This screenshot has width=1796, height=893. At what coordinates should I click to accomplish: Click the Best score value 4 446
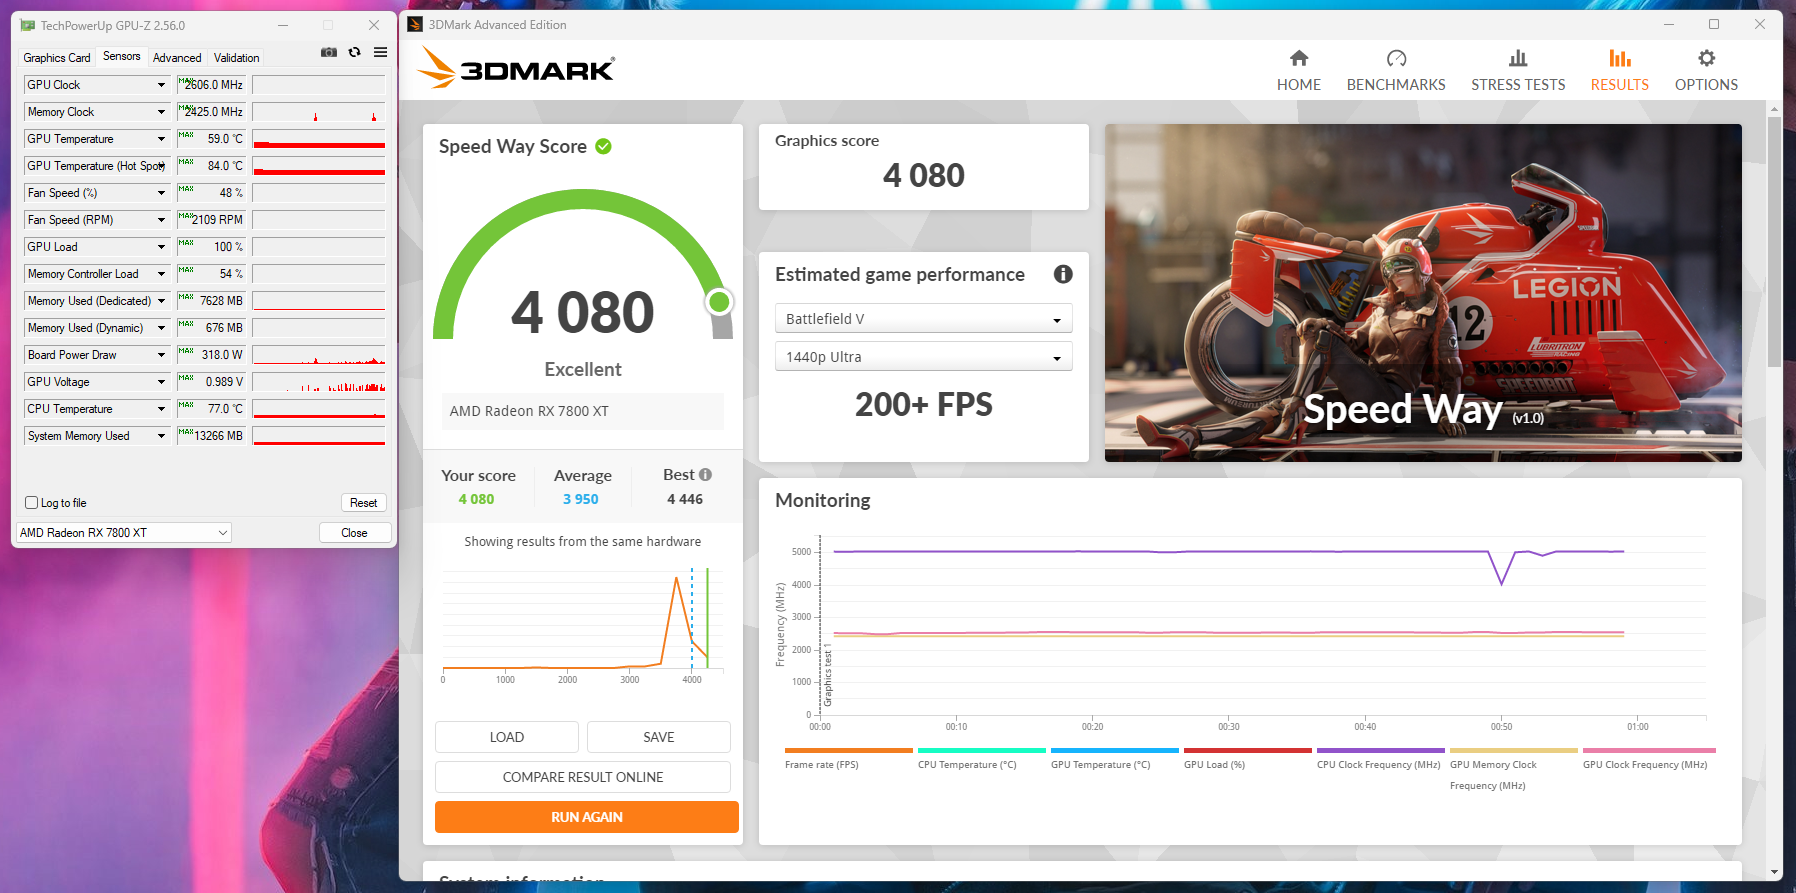pyautogui.click(x=685, y=499)
